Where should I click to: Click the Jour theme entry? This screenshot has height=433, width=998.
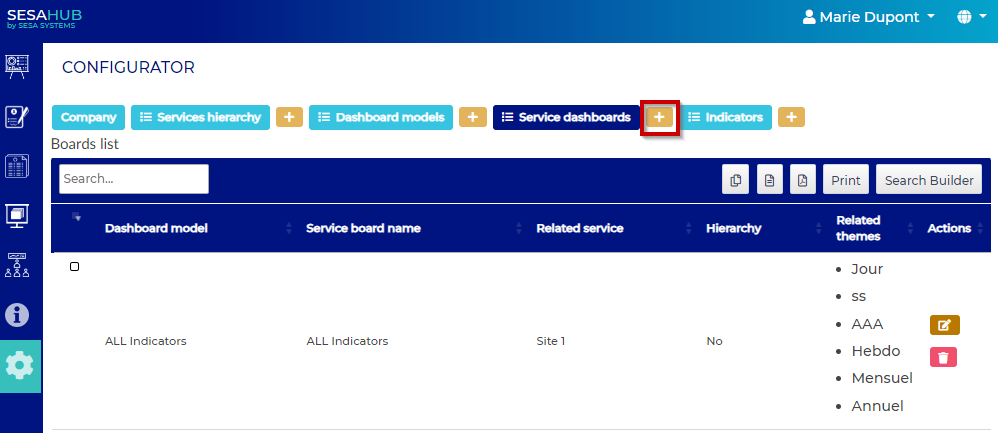(867, 269)
